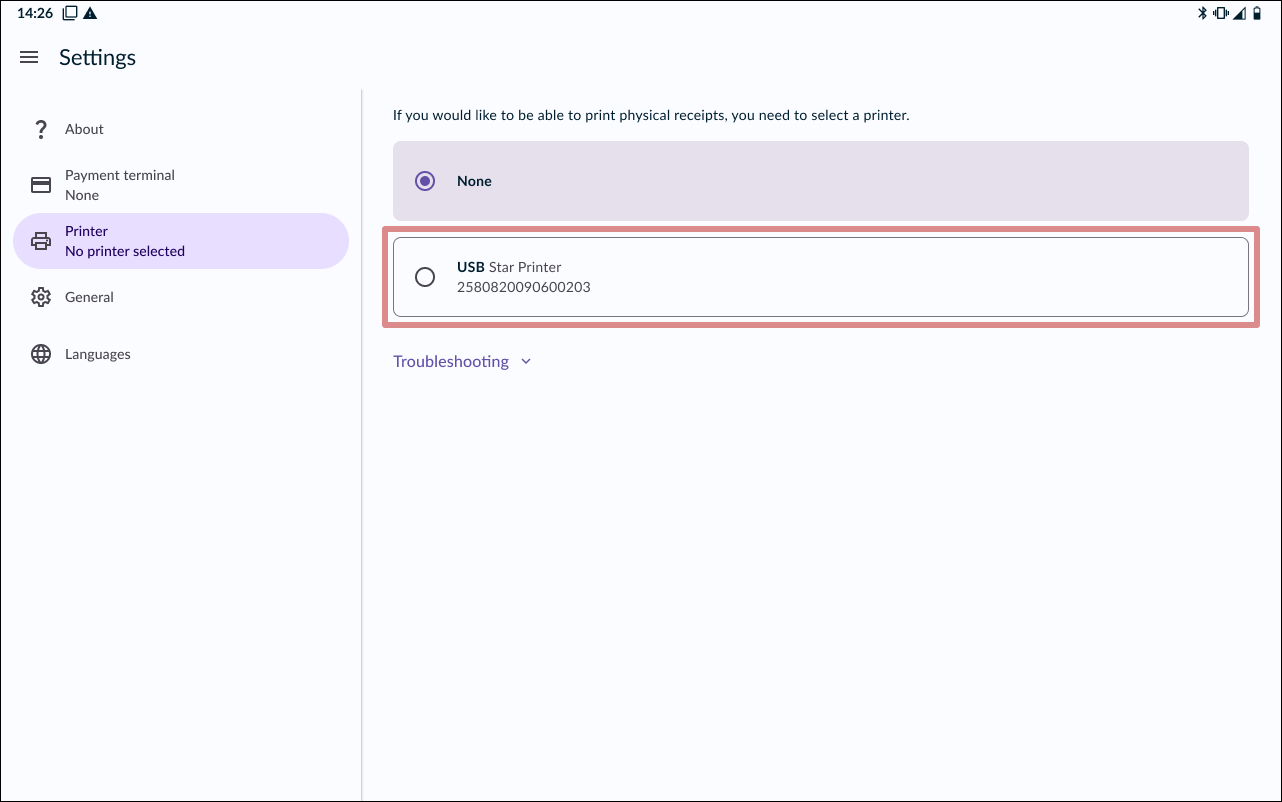The image size is (1282, 802).
Task: Click printer serial 2580820090600203
Action: pos(524,287)
